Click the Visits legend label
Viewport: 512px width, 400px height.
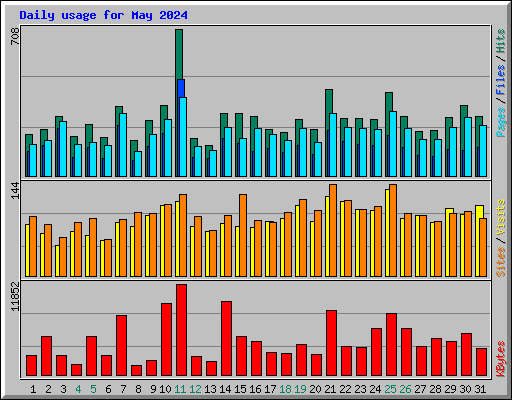(501, 218)
